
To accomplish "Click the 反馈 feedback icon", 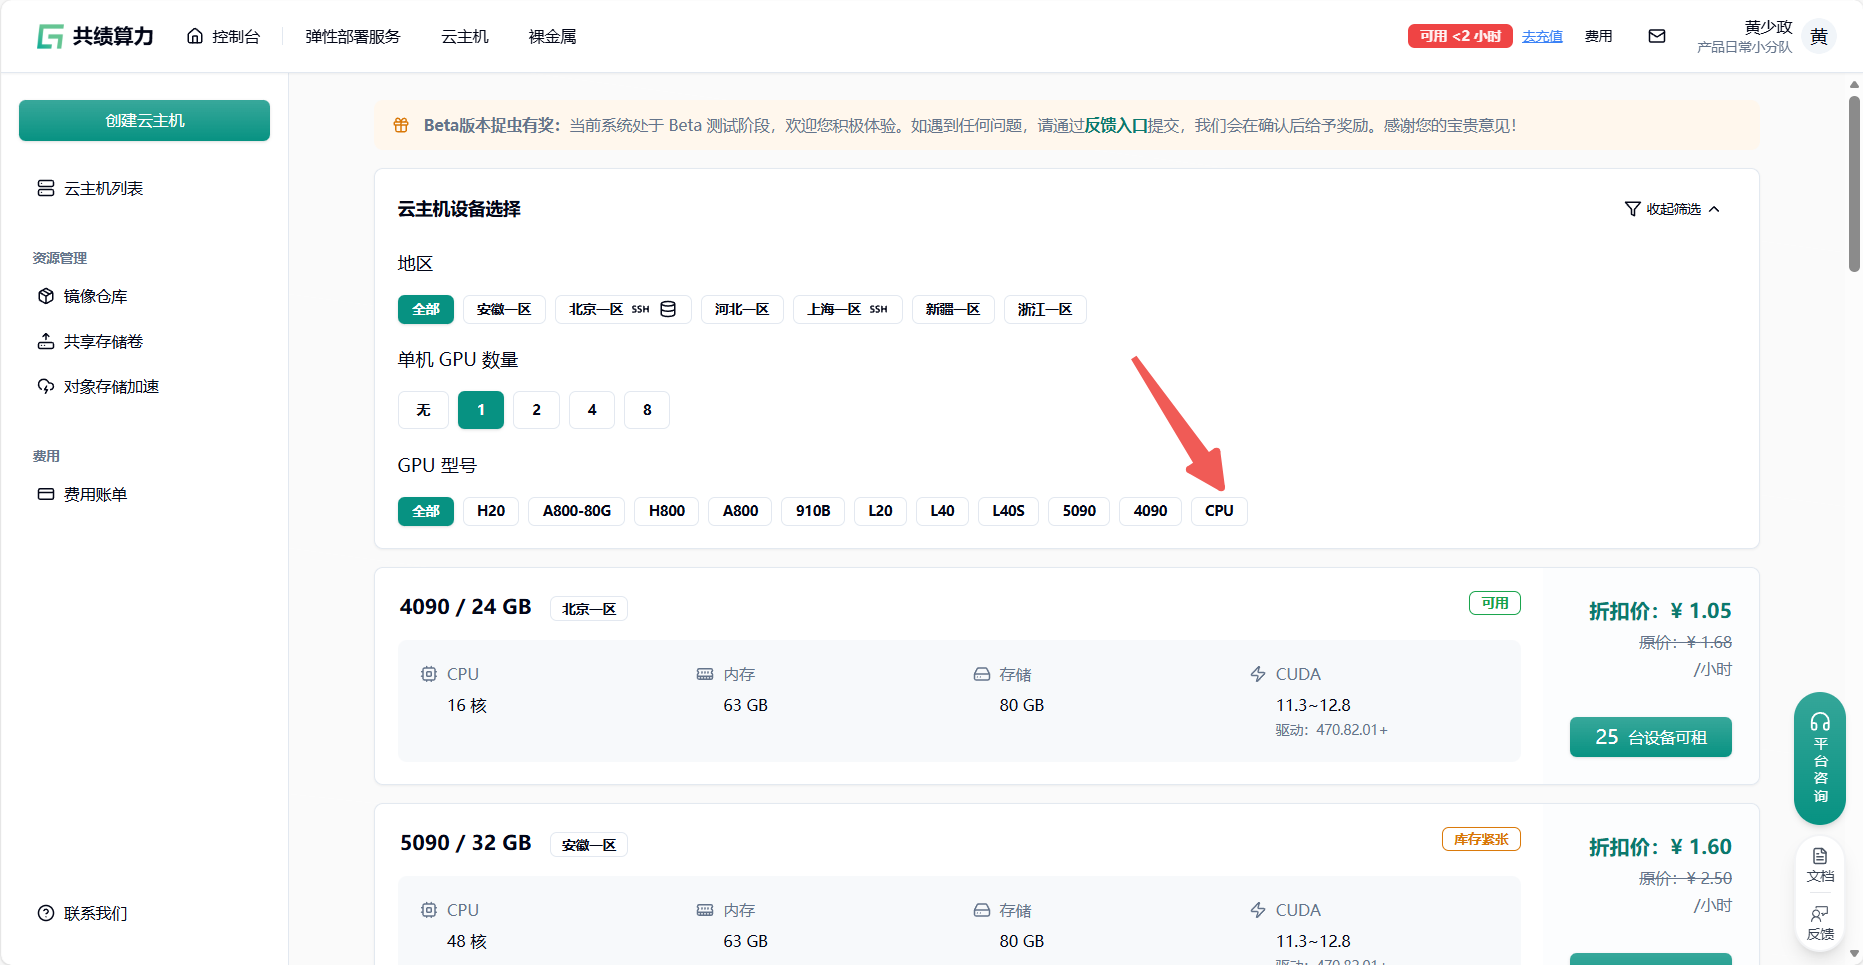I will click(1820, 923).
